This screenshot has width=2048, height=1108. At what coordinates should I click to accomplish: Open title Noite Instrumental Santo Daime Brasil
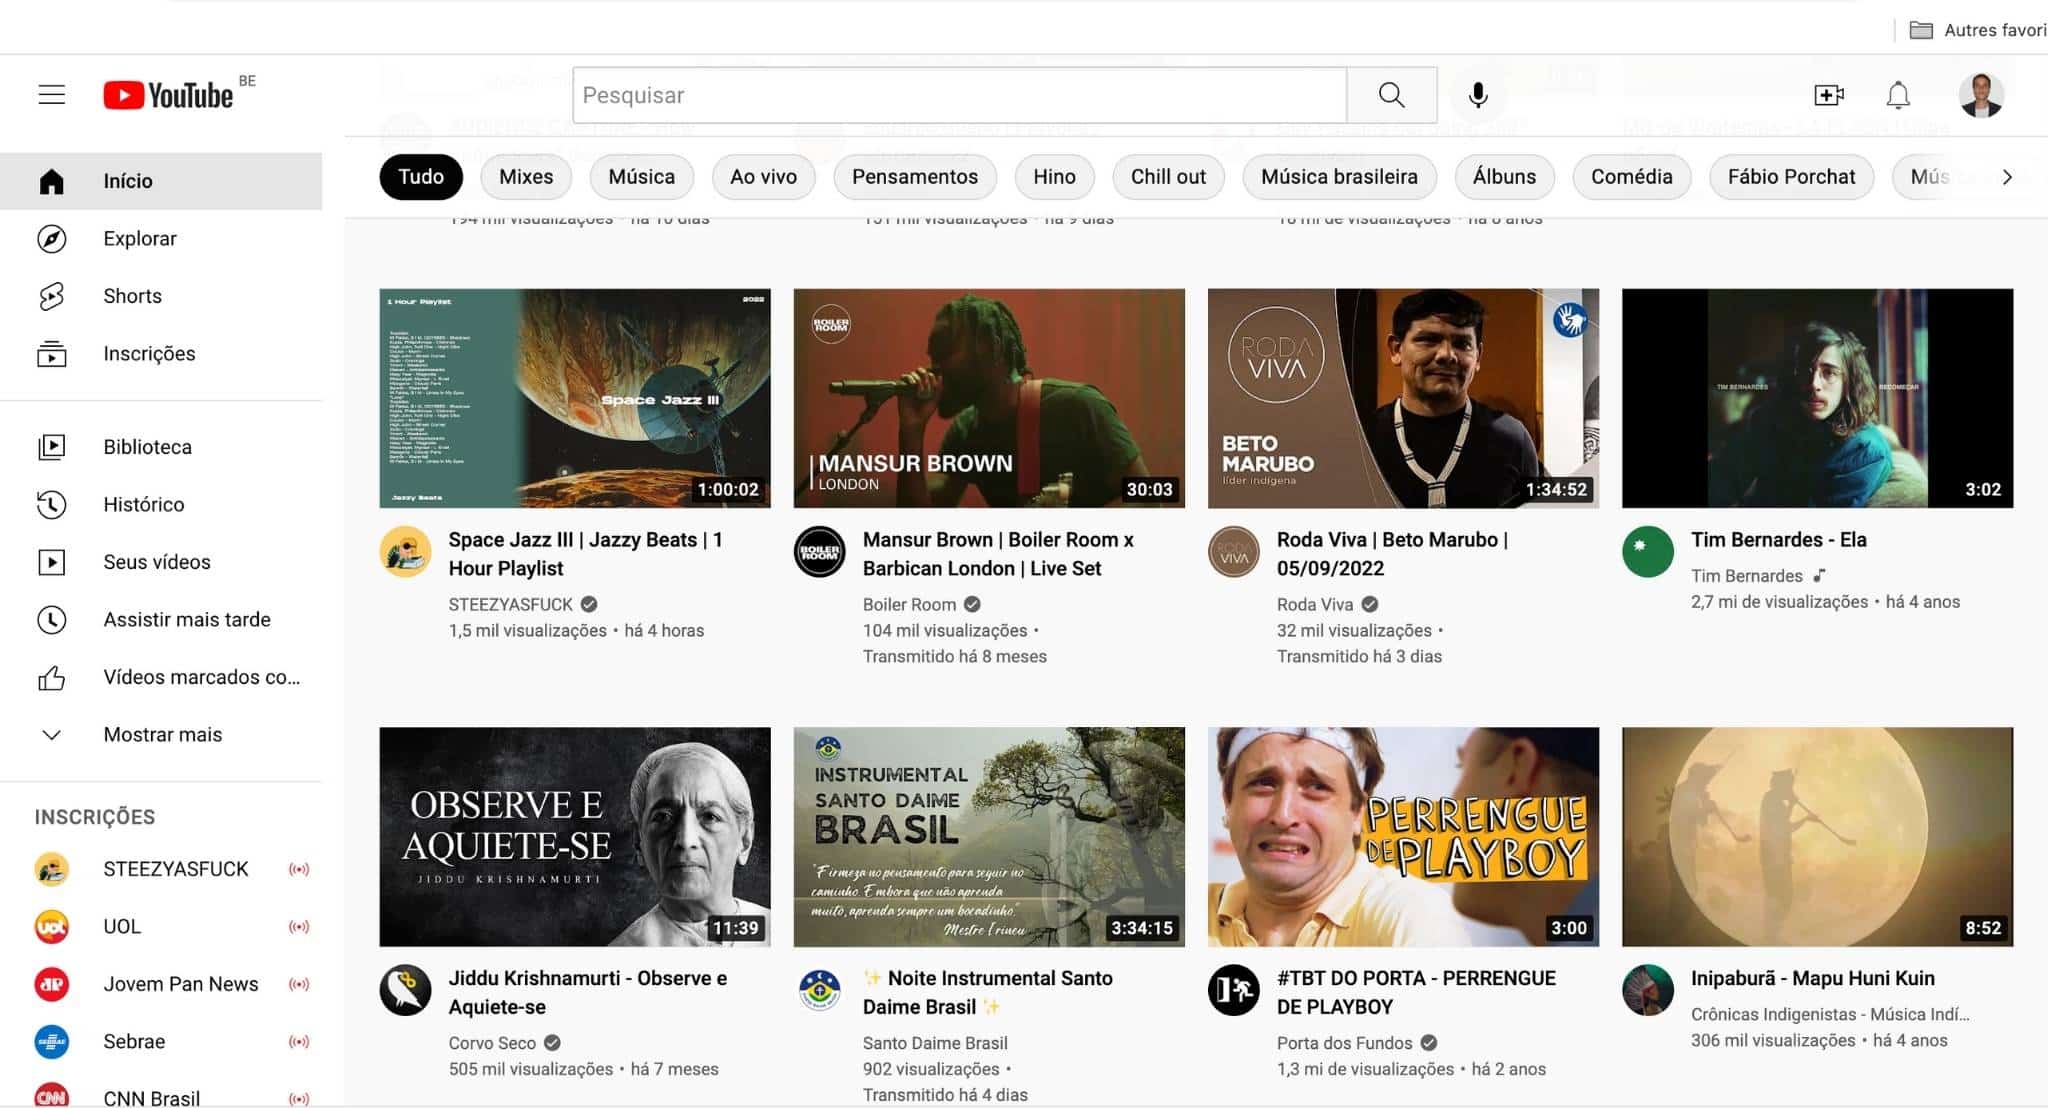click(988, 992)
